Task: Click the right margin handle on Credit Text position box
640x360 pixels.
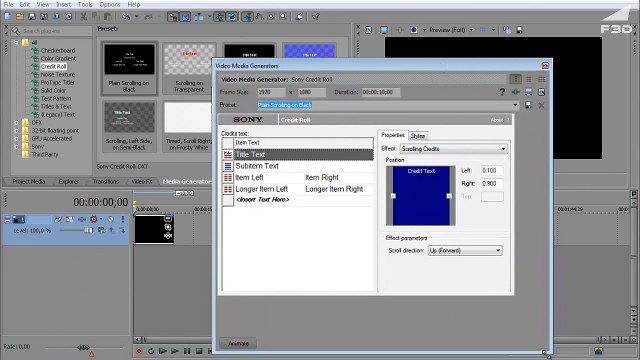Action: 449,196
